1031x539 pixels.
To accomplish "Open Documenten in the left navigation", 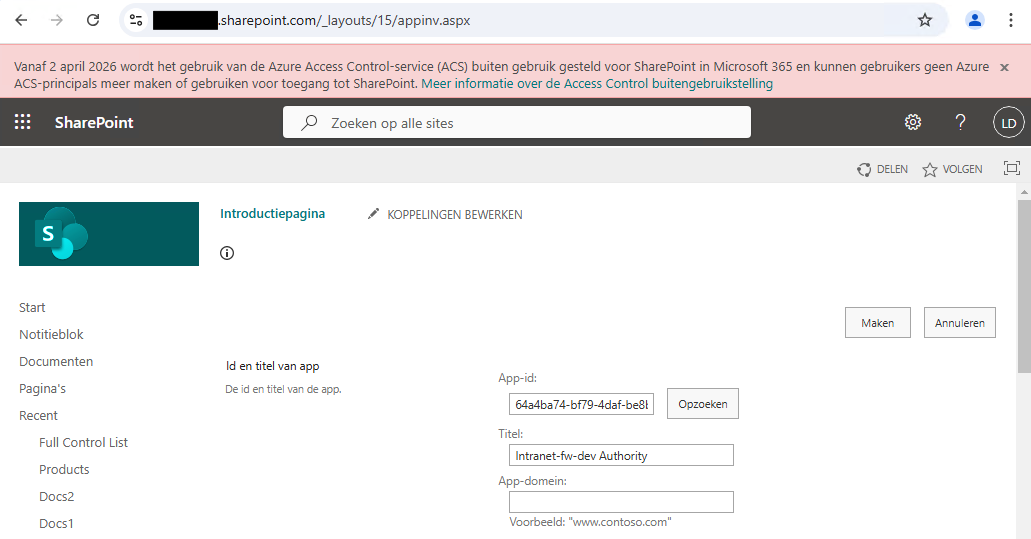I will click(56, 361).
